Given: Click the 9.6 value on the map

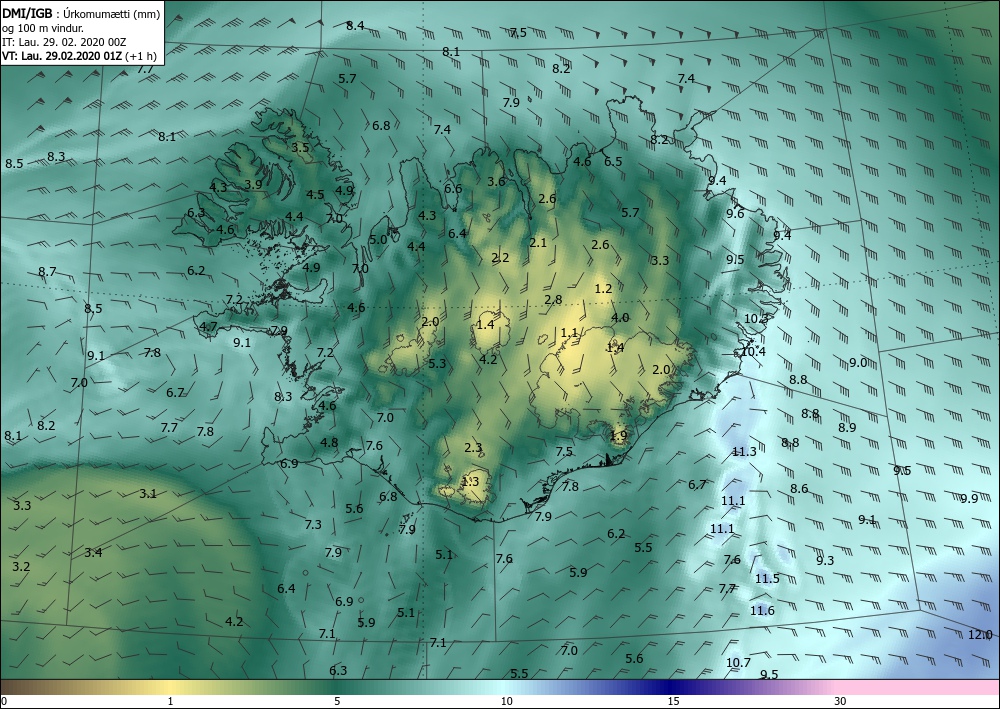Looking at the screenshot, I should [735, 214].
